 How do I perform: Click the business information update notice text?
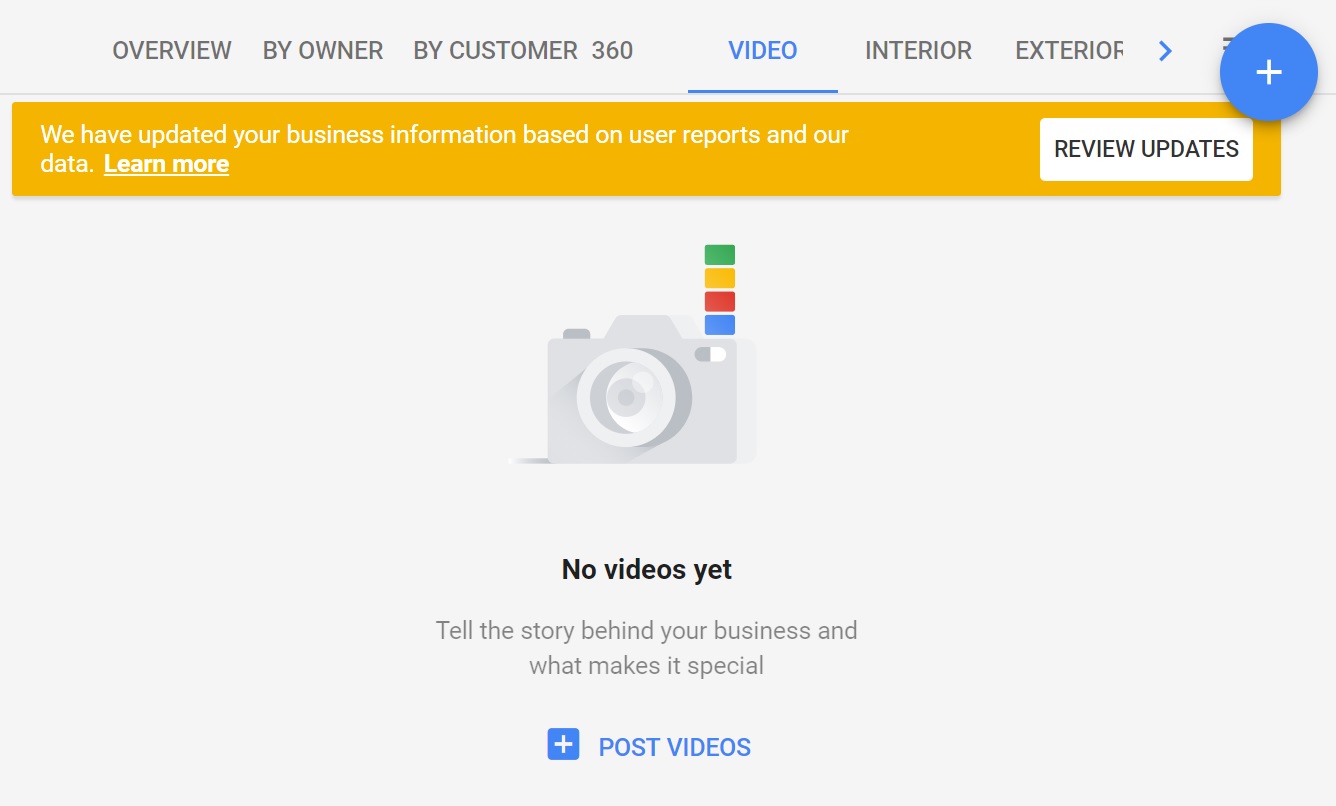pos(445,149)
